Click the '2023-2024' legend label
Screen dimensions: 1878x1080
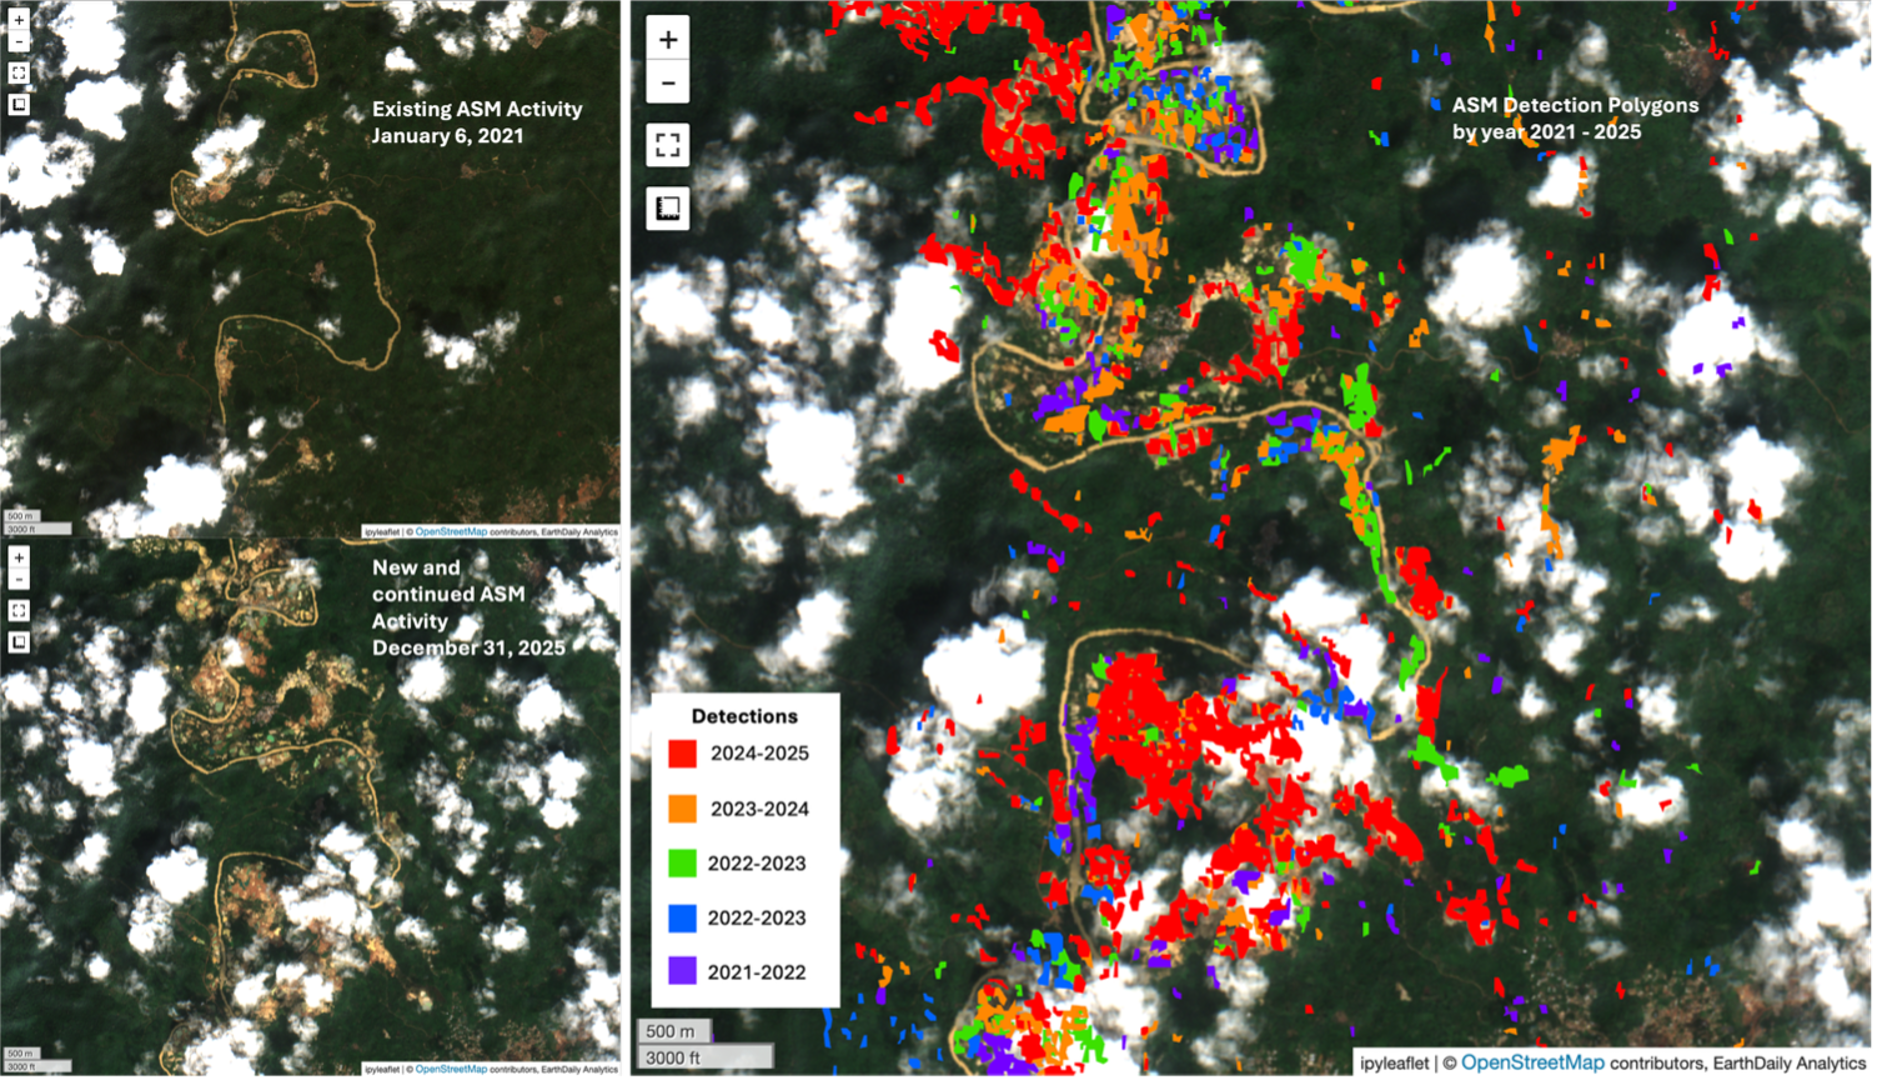(x=759, y=808)
